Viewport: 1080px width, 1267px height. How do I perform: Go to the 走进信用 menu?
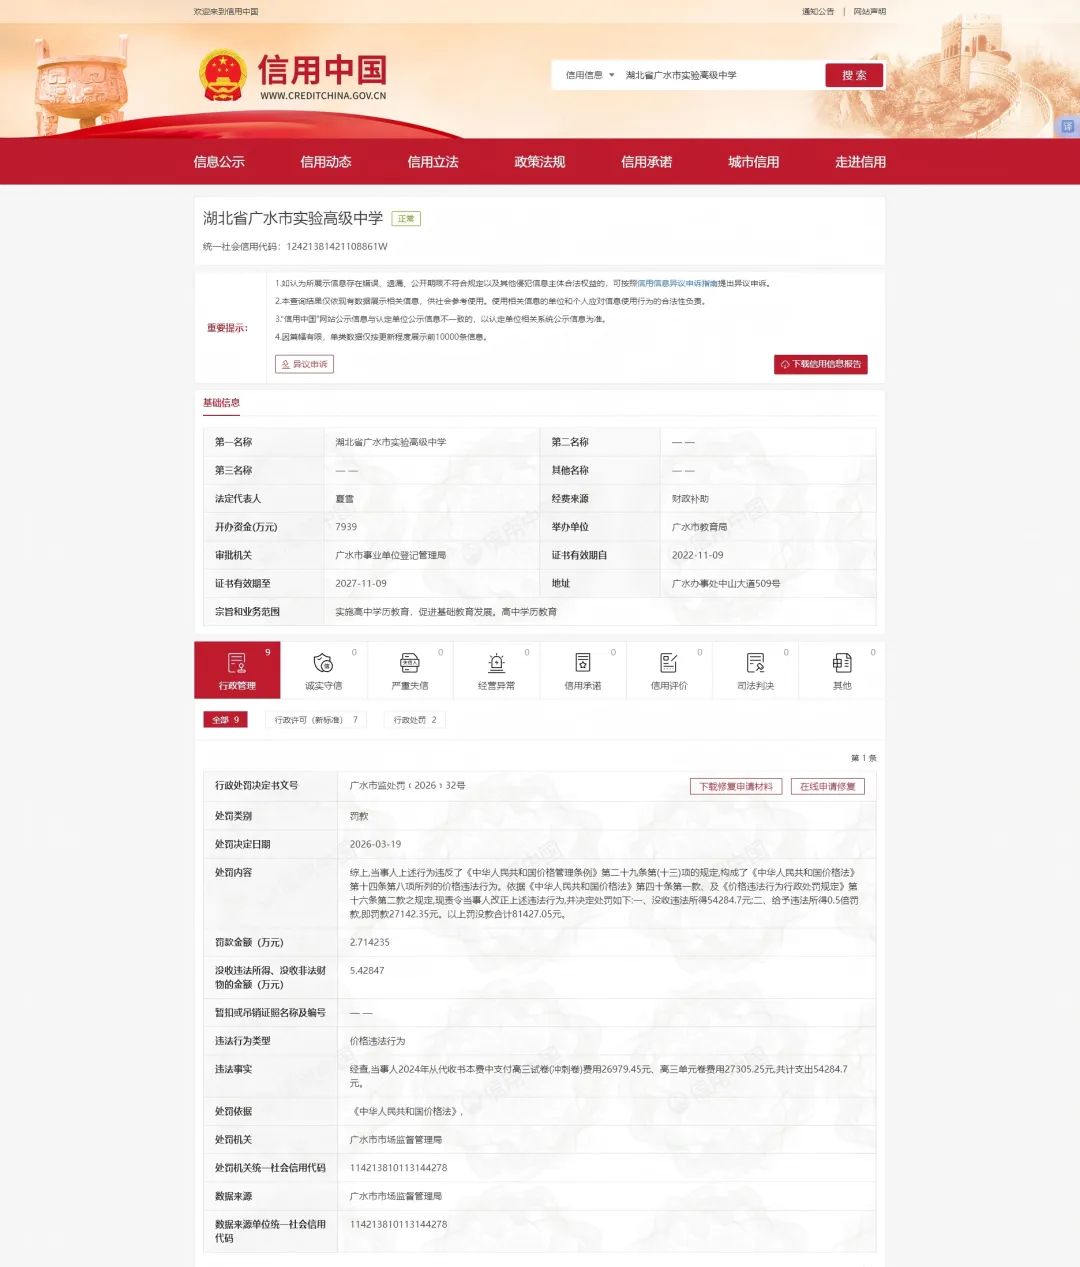(861, 162)
